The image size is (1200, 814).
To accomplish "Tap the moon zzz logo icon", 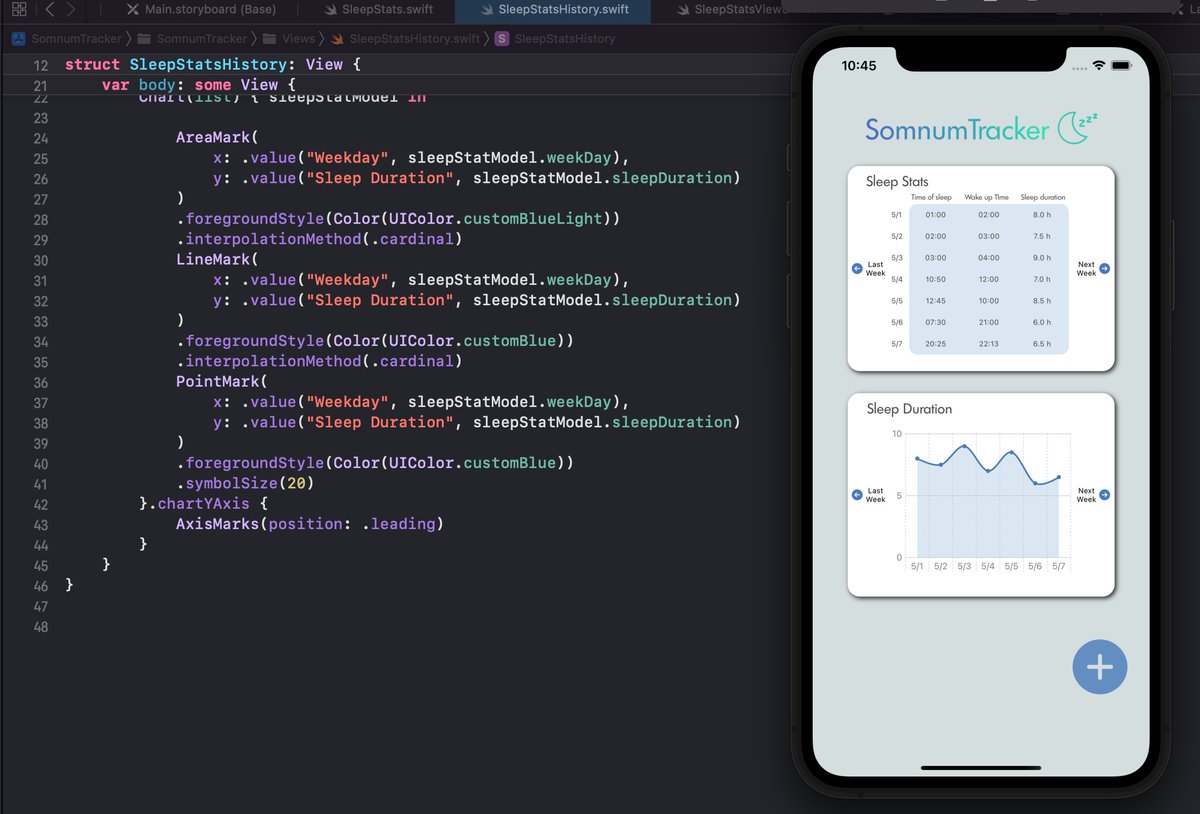I will pyautogui.click(x=1077, y=128).
